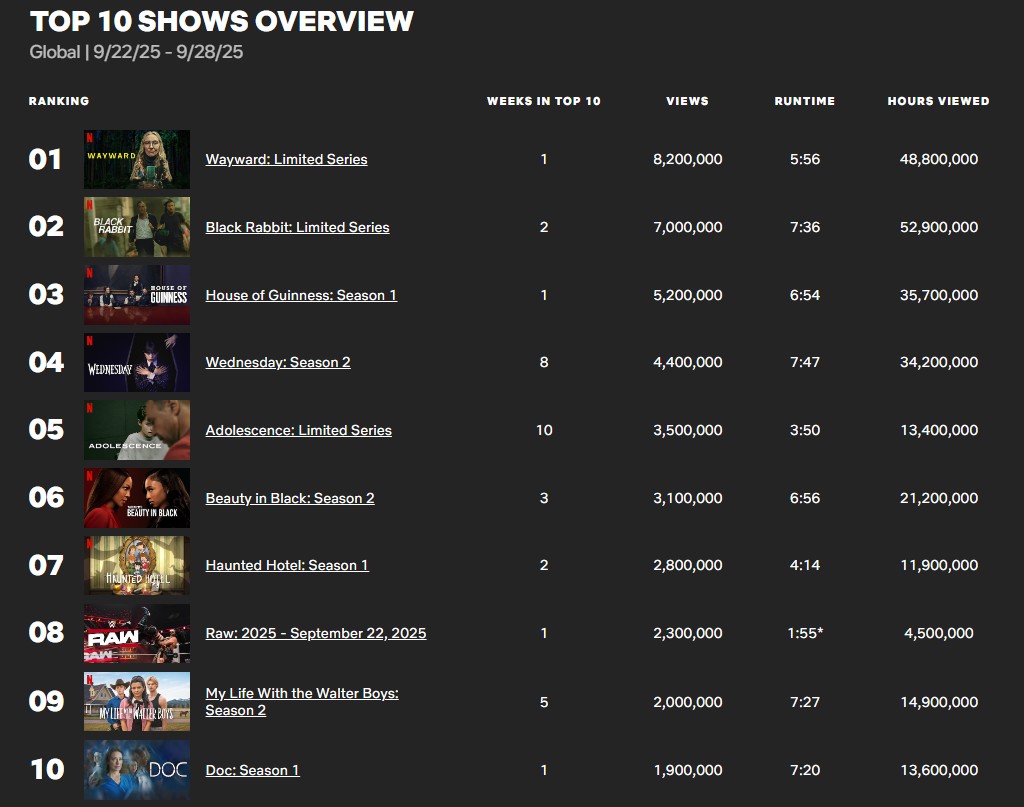Go to Adolescence: Limited Series page

[298, 430]
